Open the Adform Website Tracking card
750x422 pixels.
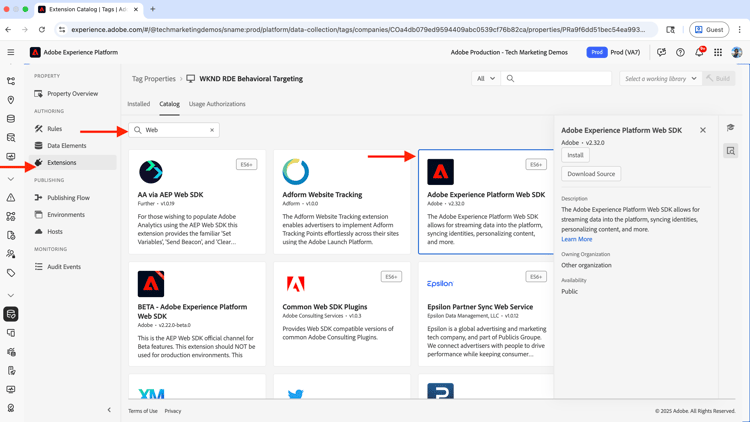[342, 201]
